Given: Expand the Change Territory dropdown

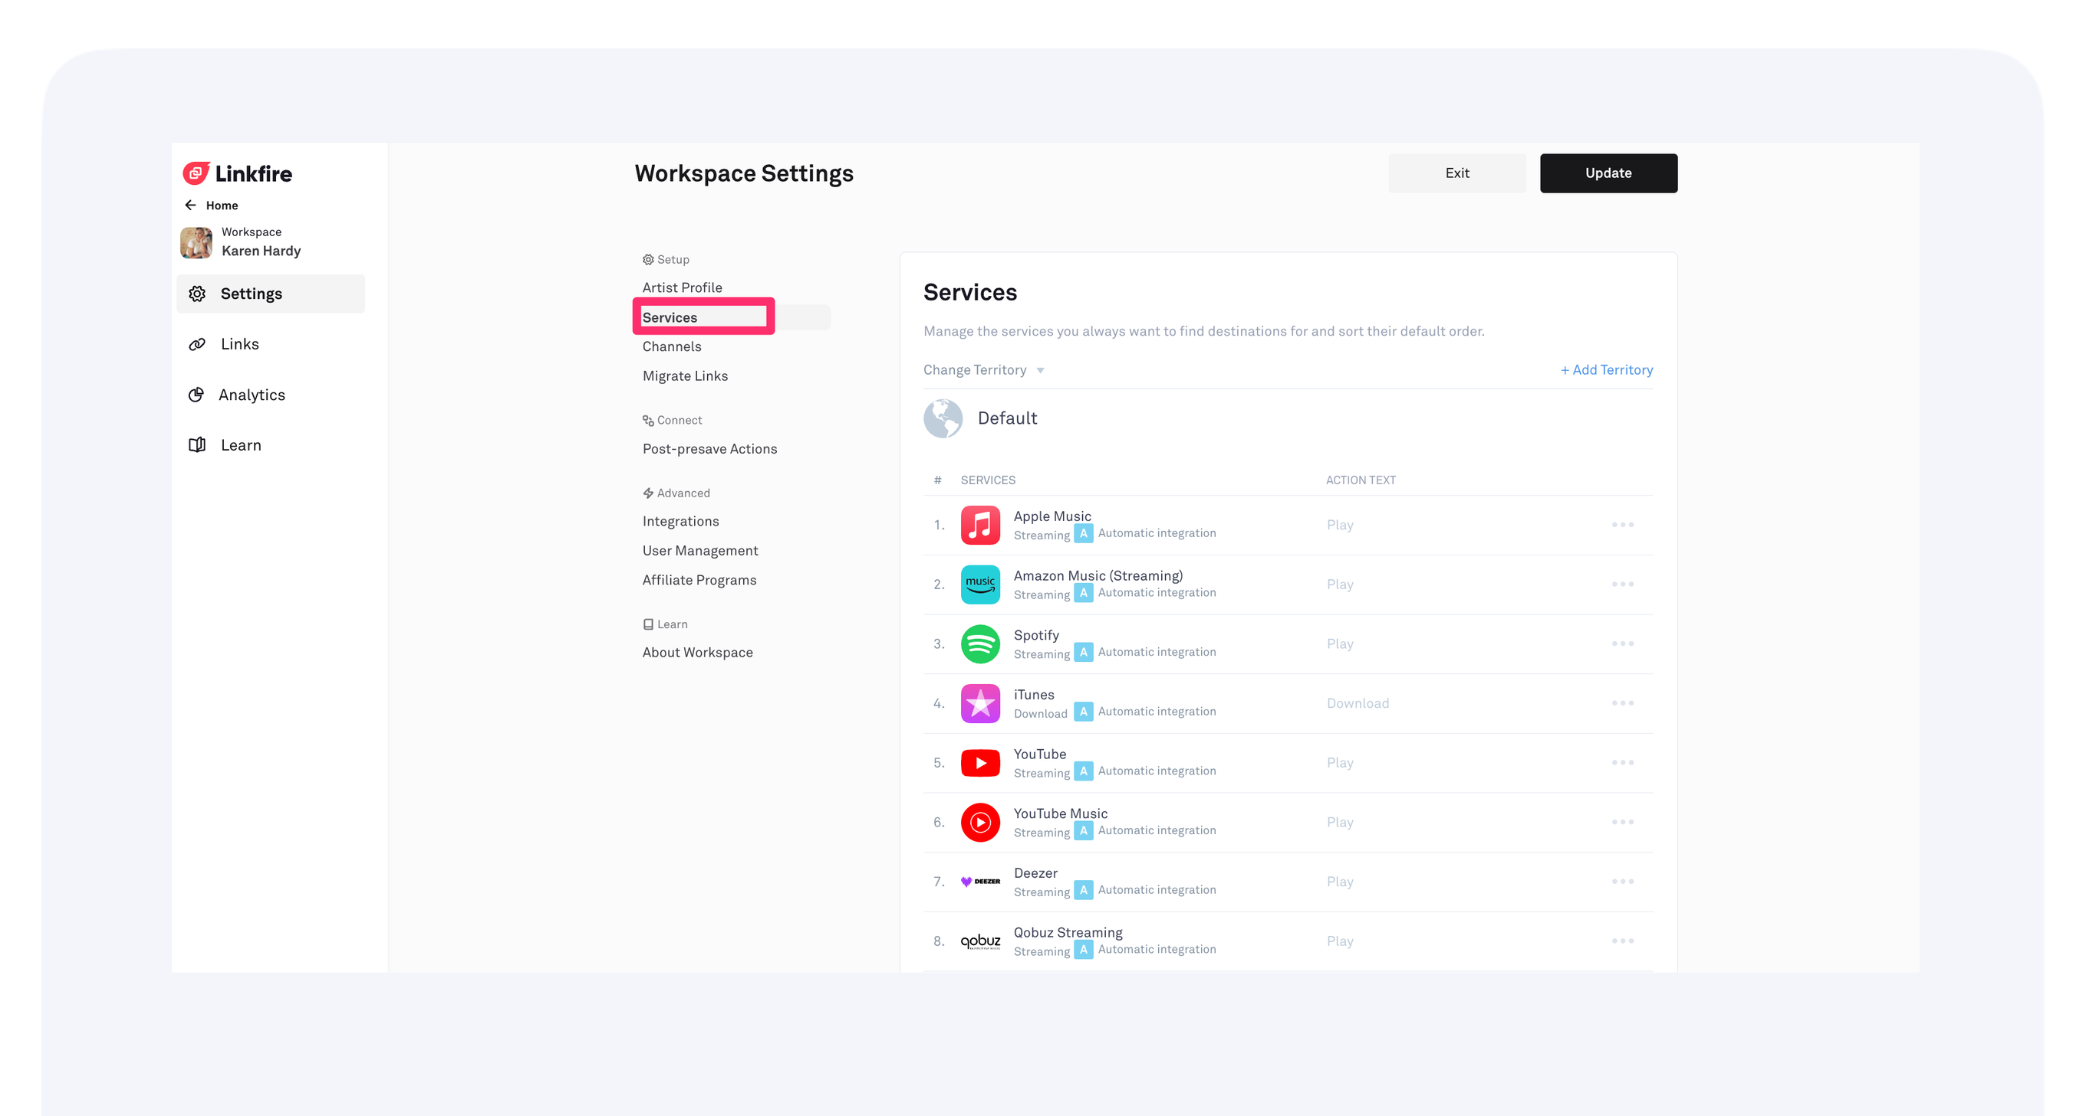Looking at the screenshot, I should click(983, 370).
